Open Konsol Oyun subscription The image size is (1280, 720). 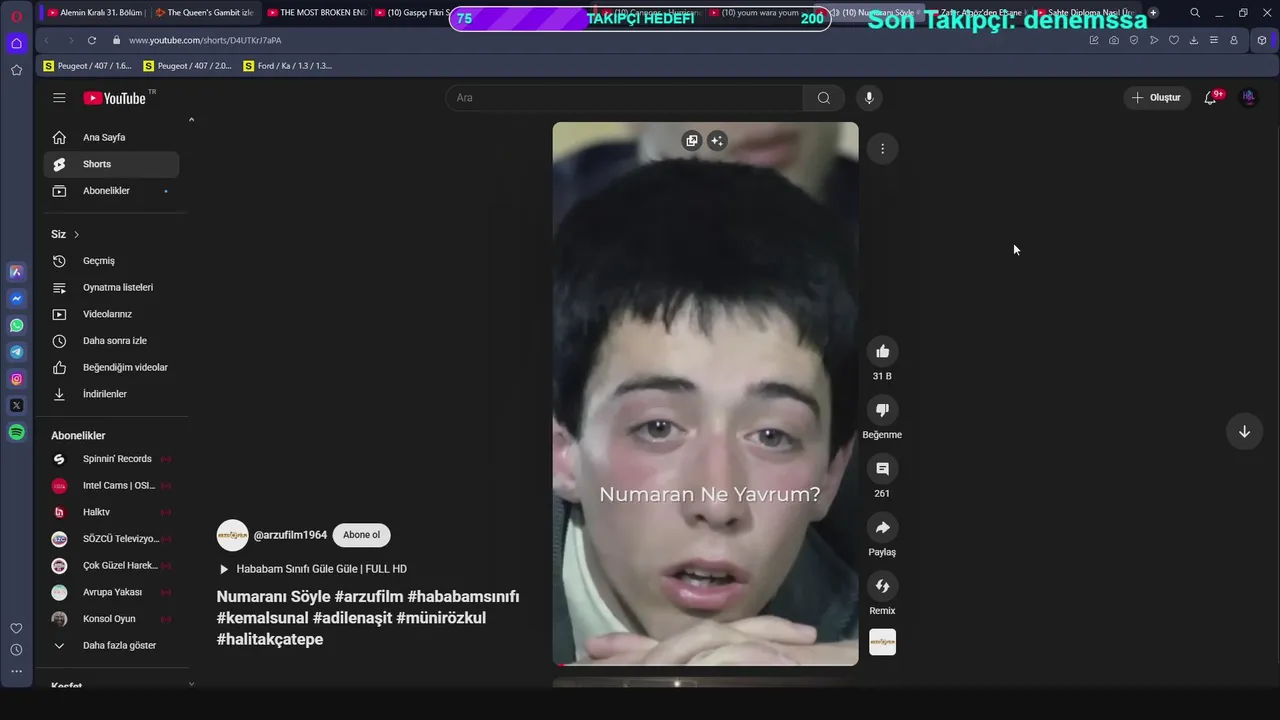[x=111, y=619]
